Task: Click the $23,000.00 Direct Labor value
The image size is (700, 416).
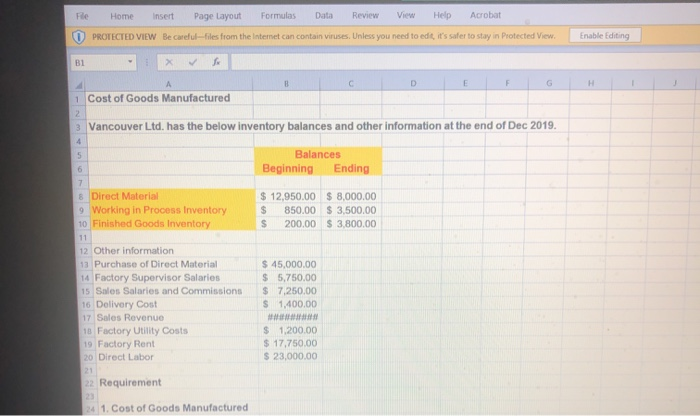Action: coord(291,356)
